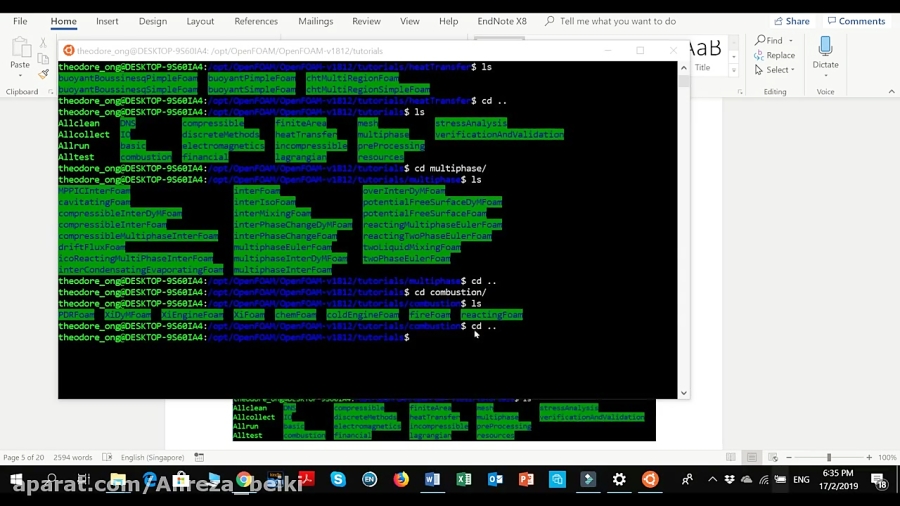The height and width of the screenshot is (506, 900).
Task: Collapse the ribbon with the chevron
Action: [x=891, y=91]
